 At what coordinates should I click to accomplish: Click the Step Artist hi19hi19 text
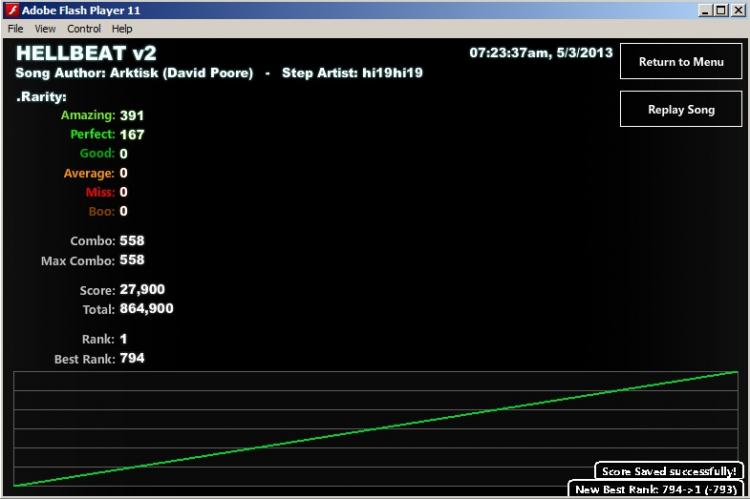[x=352, y=73]
